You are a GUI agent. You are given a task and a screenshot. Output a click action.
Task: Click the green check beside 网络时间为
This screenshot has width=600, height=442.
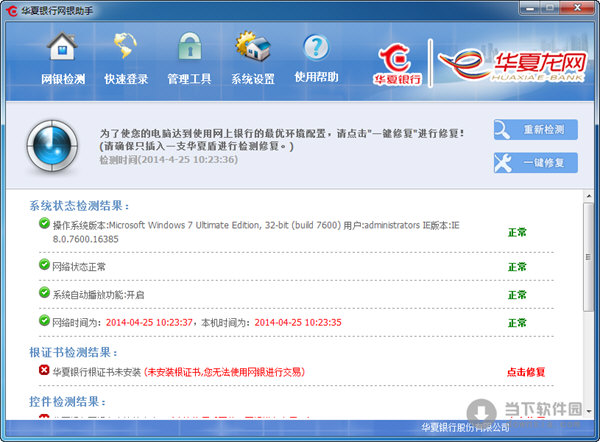(44, 320)
